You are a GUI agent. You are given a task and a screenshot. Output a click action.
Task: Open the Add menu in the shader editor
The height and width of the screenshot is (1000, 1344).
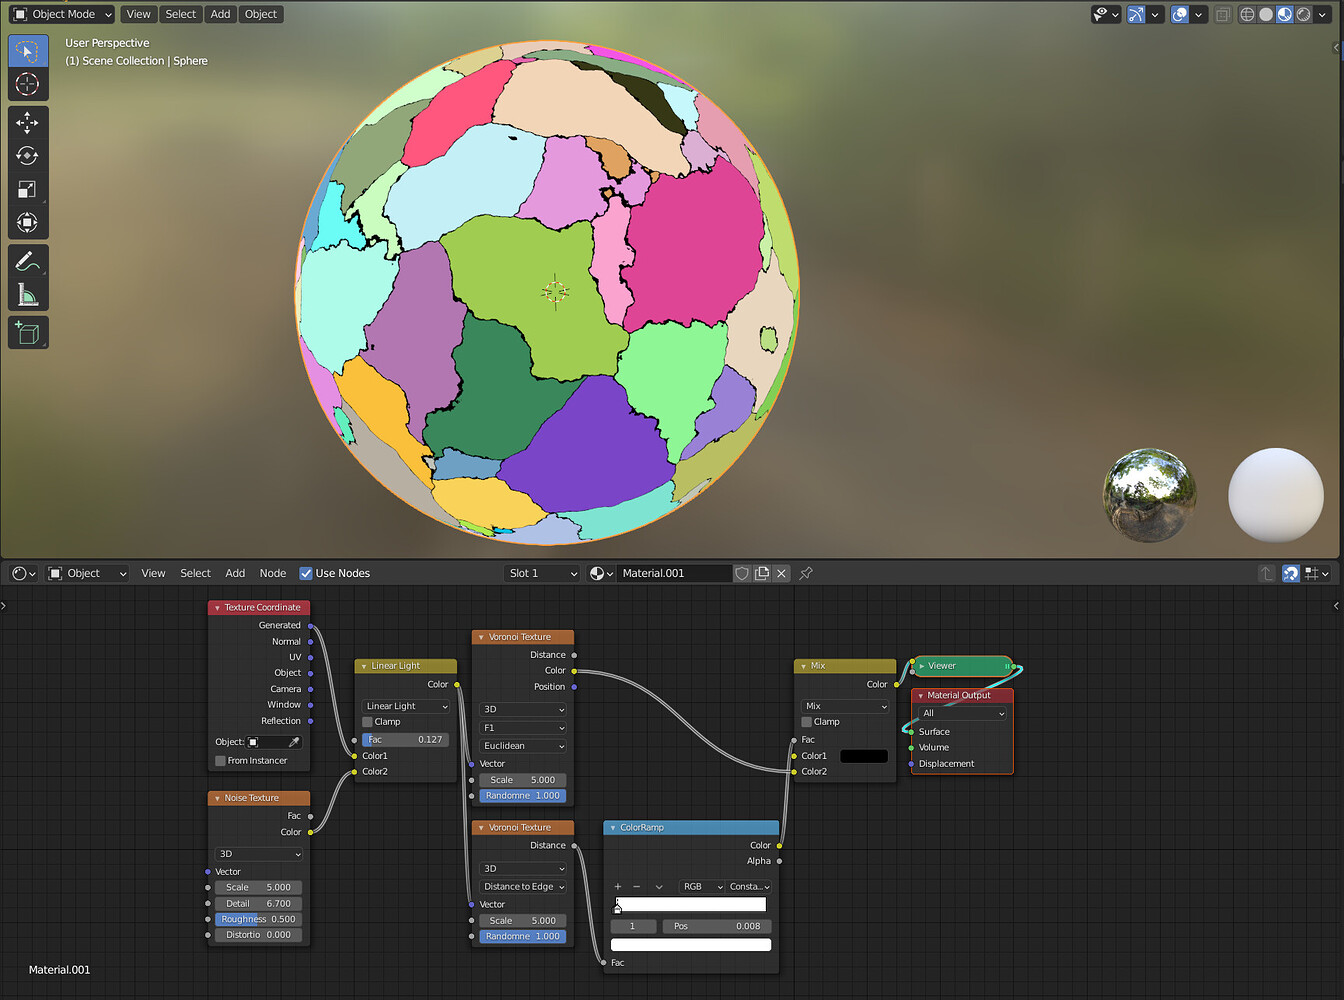[x=234, y=573]
